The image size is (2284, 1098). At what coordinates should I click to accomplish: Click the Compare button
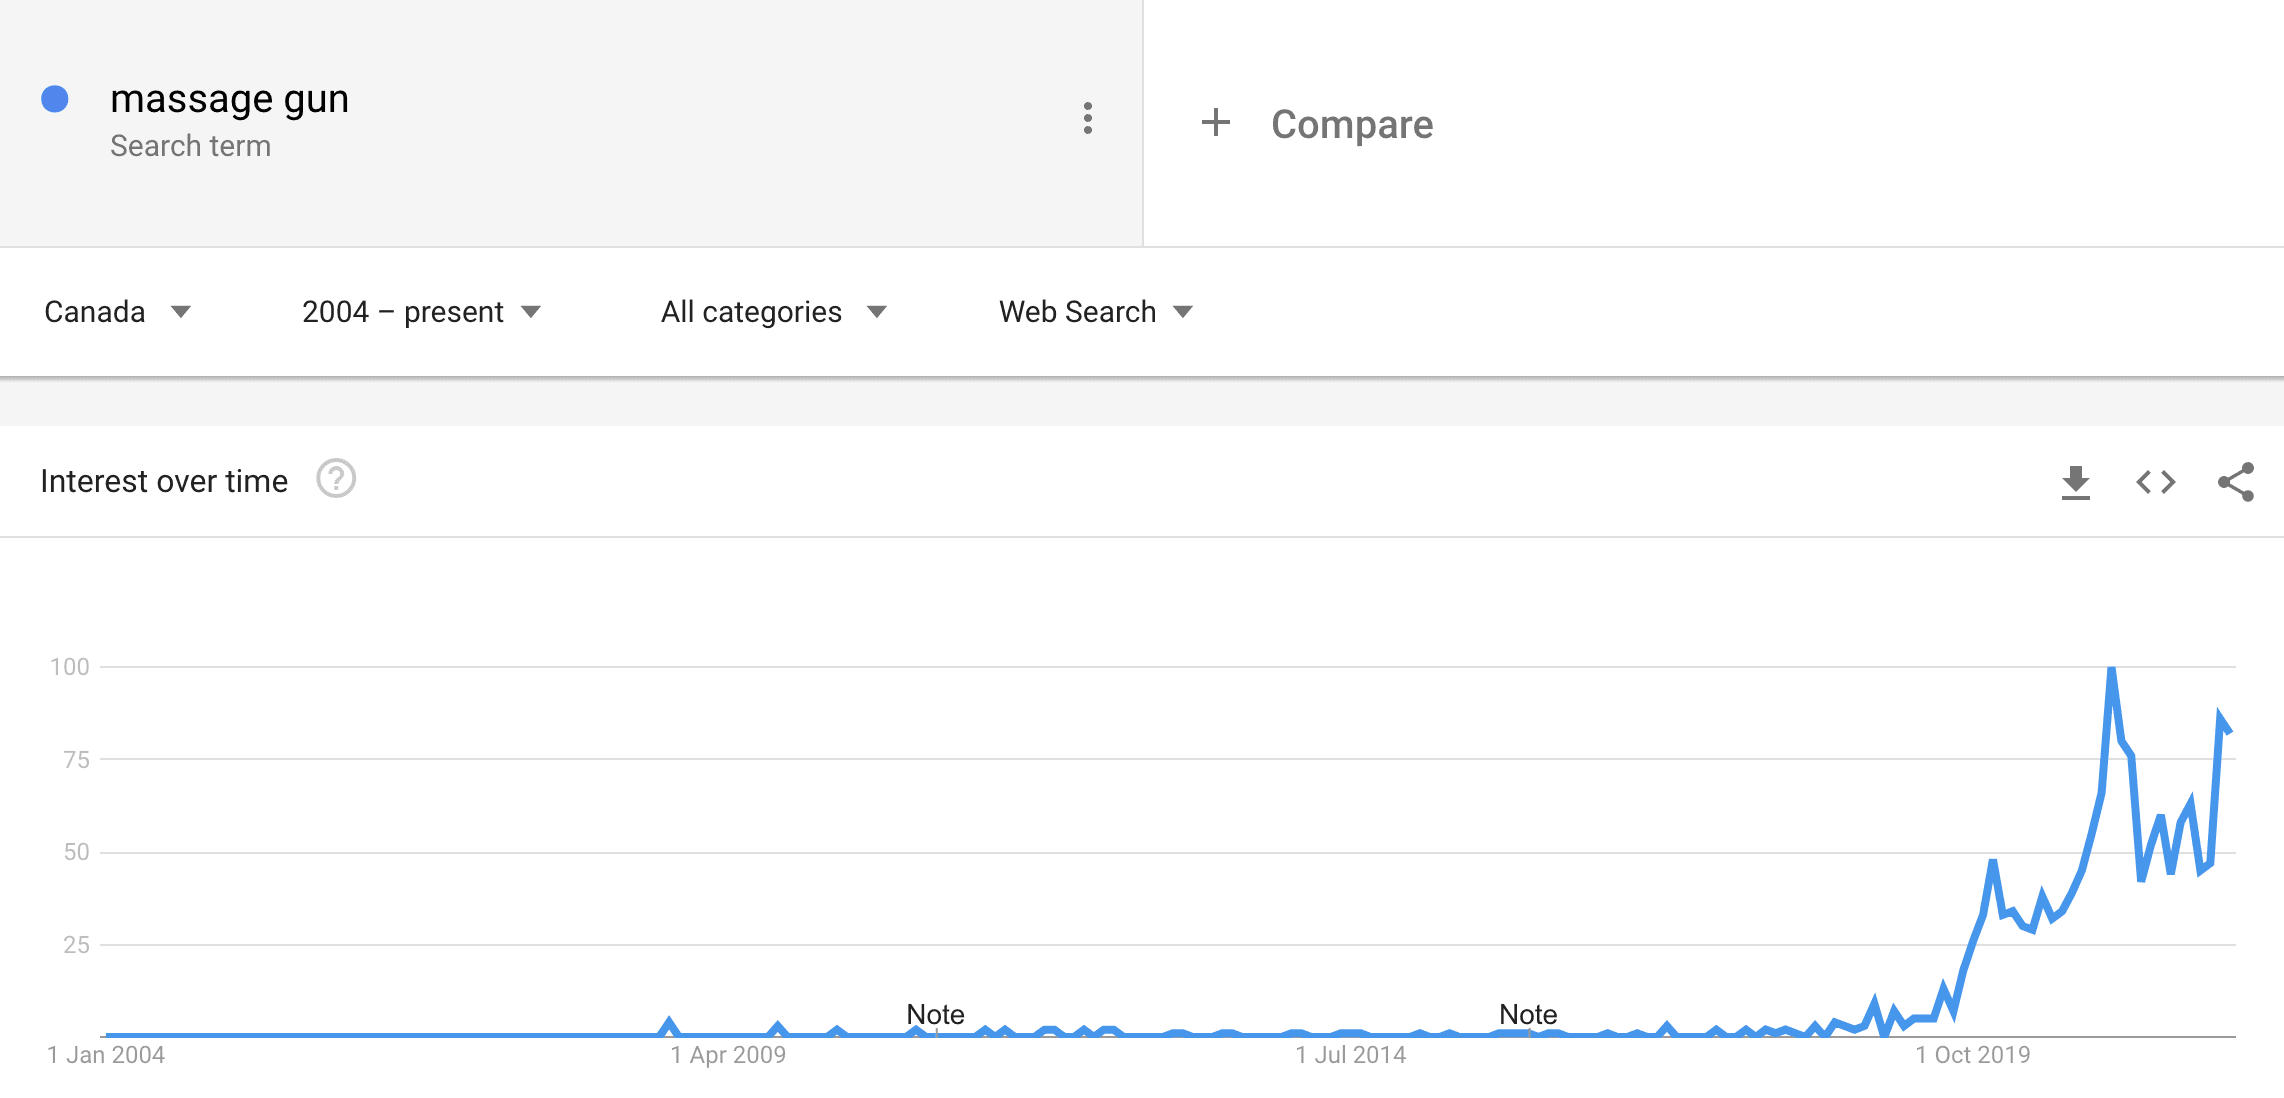click(x=1316, y=124)
